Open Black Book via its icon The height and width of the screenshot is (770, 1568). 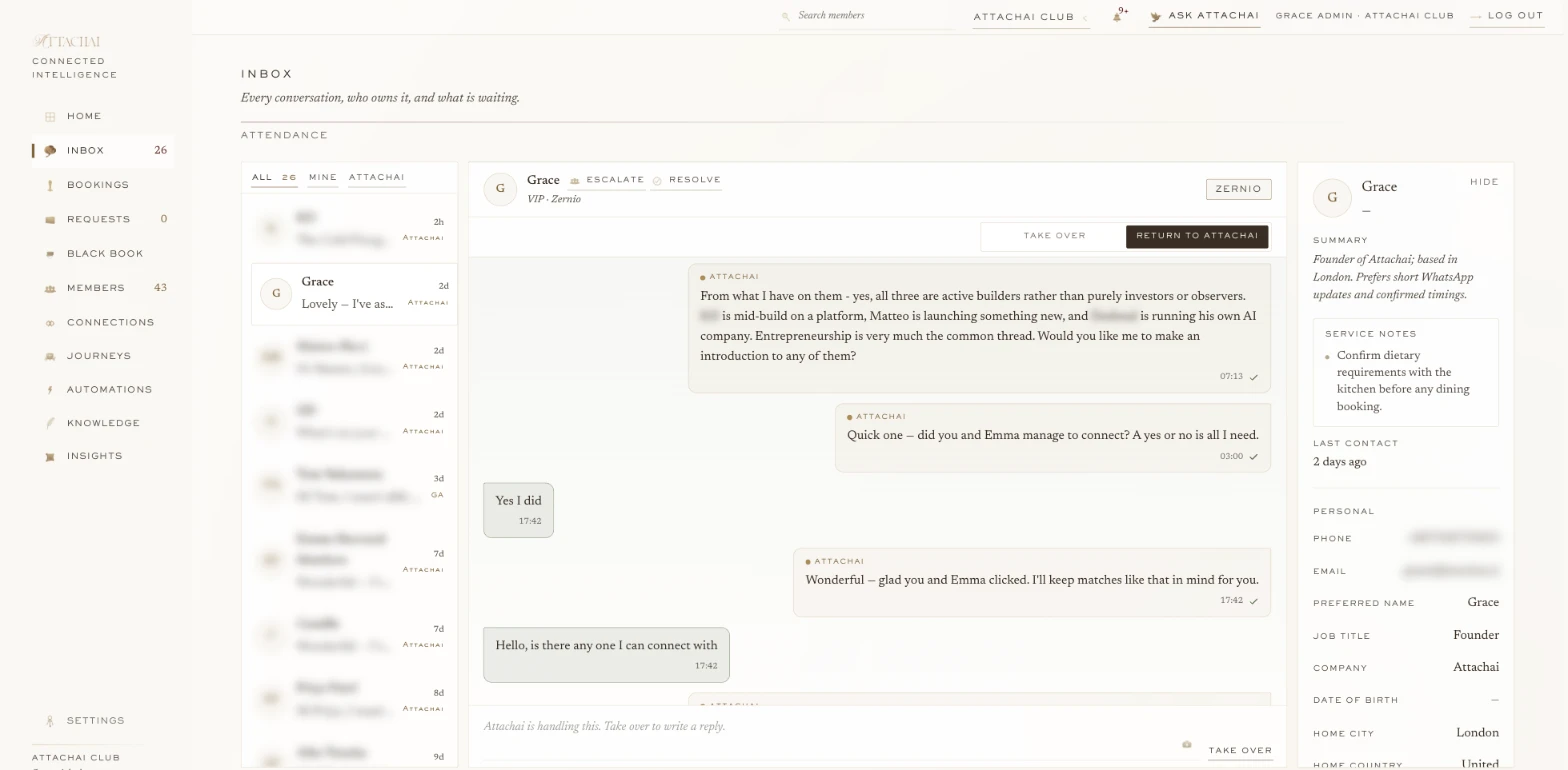point(50,254)
